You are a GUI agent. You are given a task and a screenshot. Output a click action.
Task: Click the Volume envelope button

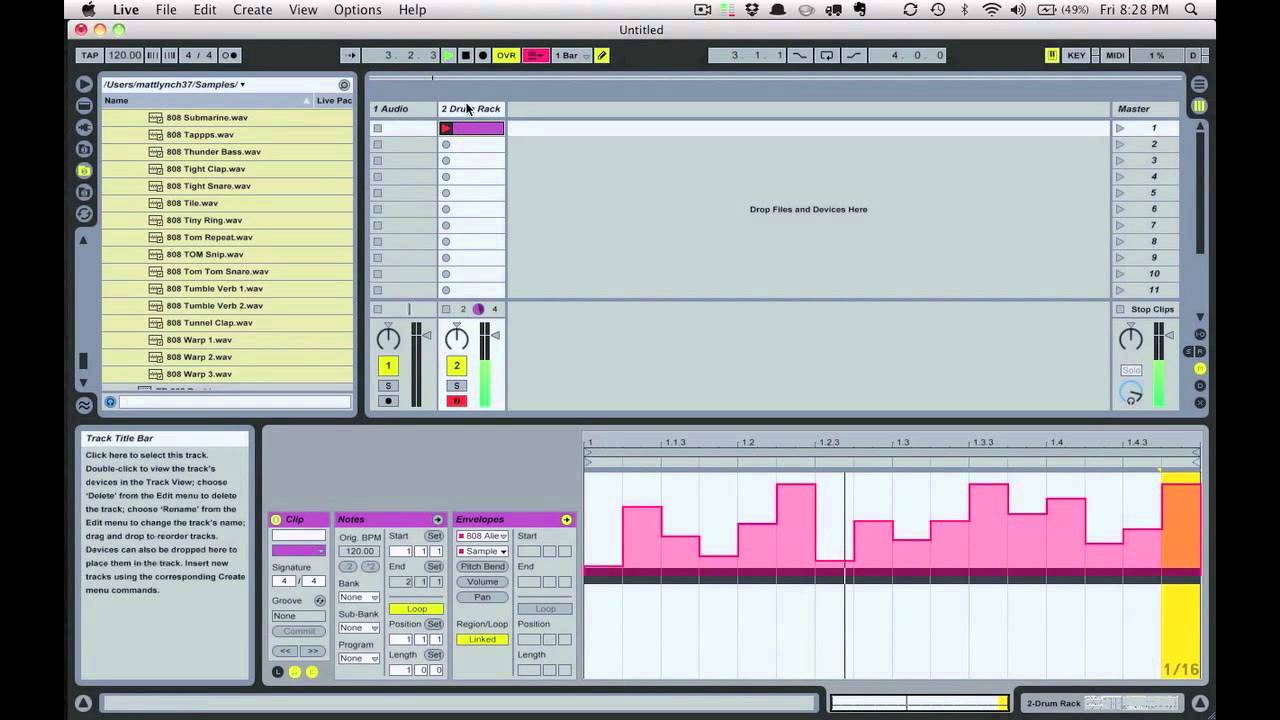click(x=482, y=582)
